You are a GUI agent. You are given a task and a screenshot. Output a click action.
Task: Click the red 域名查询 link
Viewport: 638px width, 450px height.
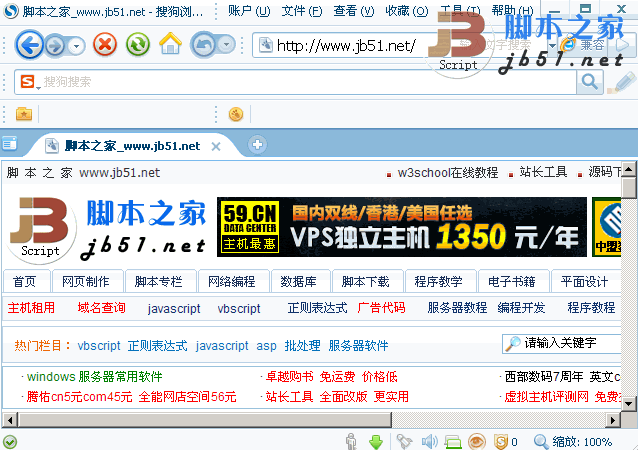point(101,308)
